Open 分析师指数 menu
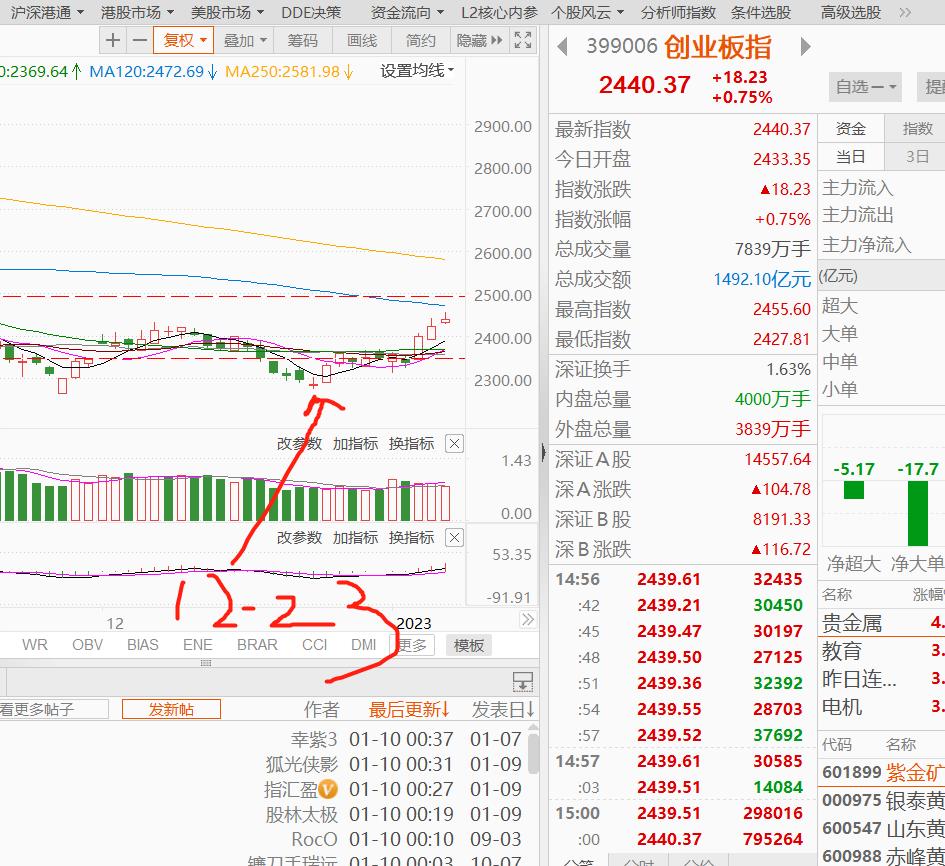 [678, 12]
